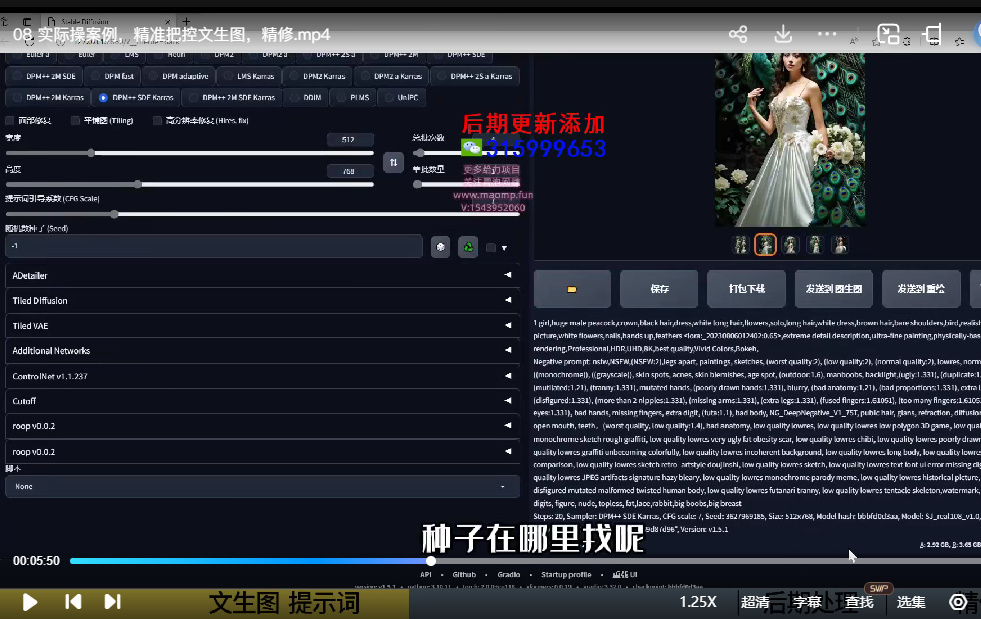The width and height of the screenshot is (981, 619).
Task: Click the green recycle reuse-seed button
Action: point(468,247)
